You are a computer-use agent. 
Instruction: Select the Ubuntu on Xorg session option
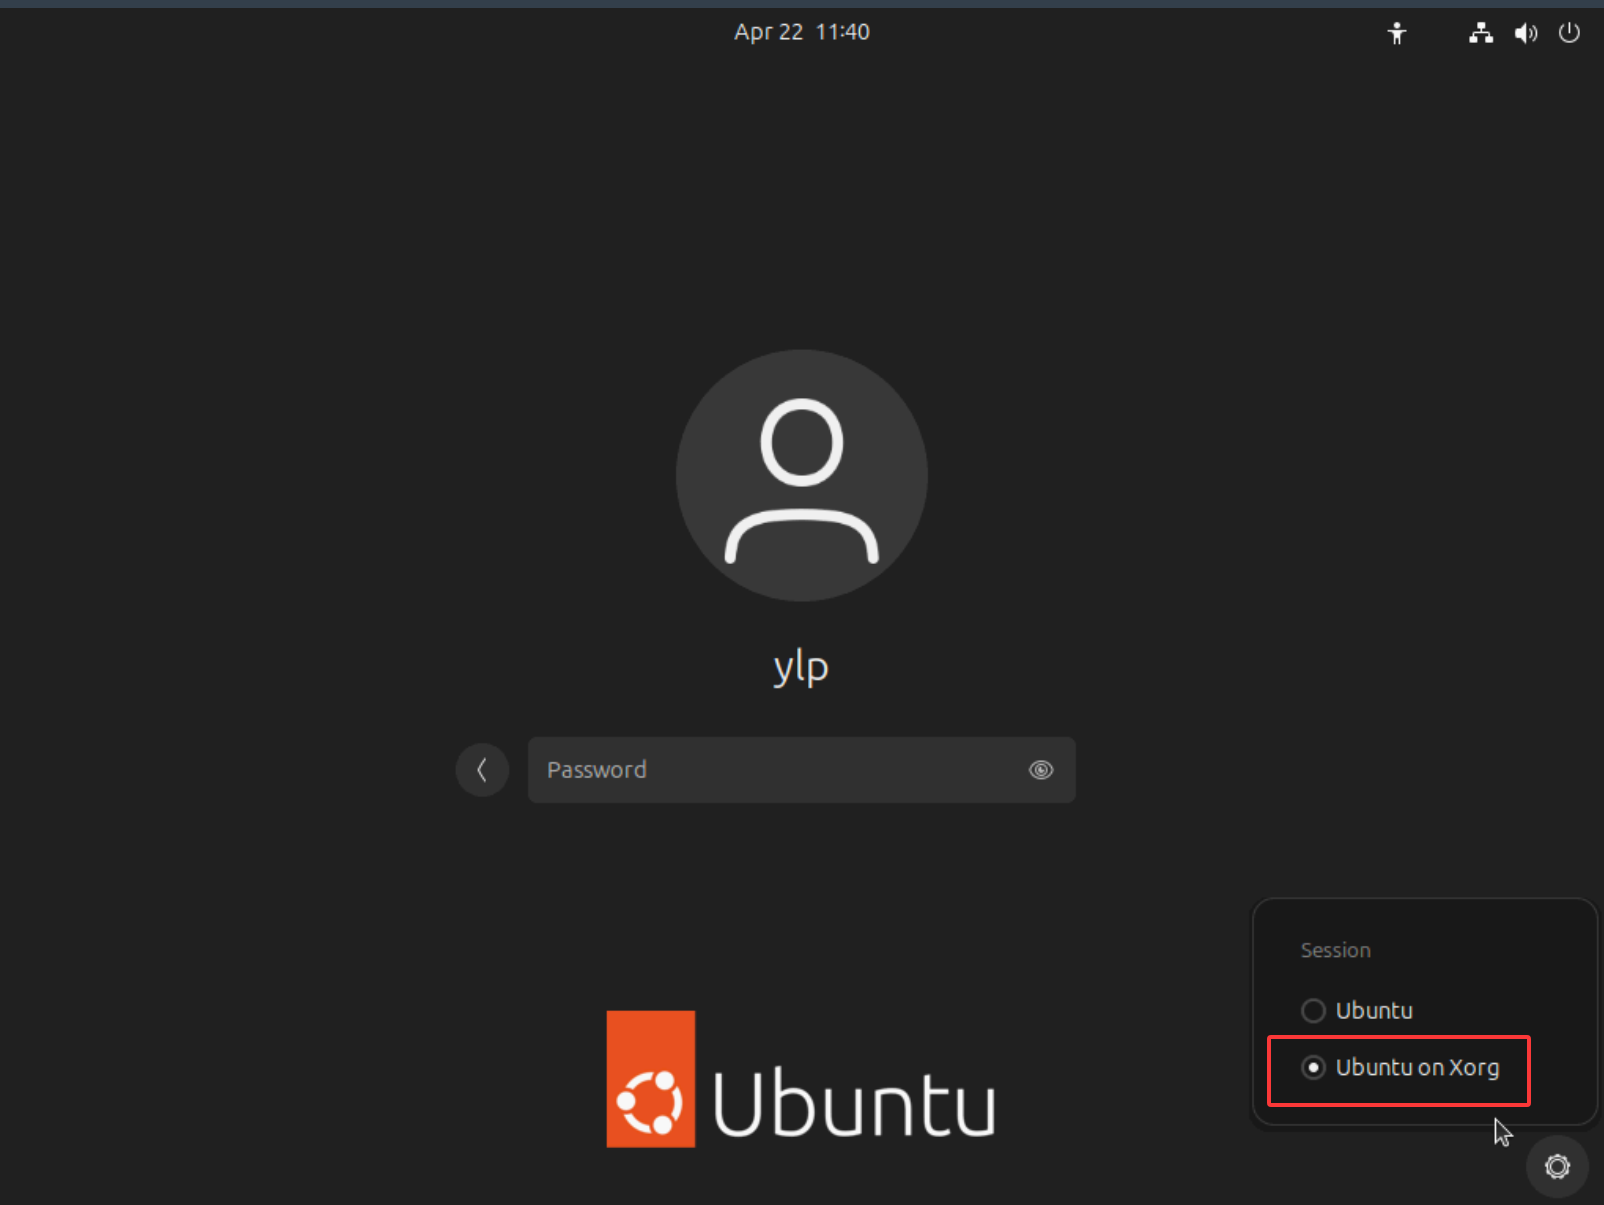tap(1400, 1068)
